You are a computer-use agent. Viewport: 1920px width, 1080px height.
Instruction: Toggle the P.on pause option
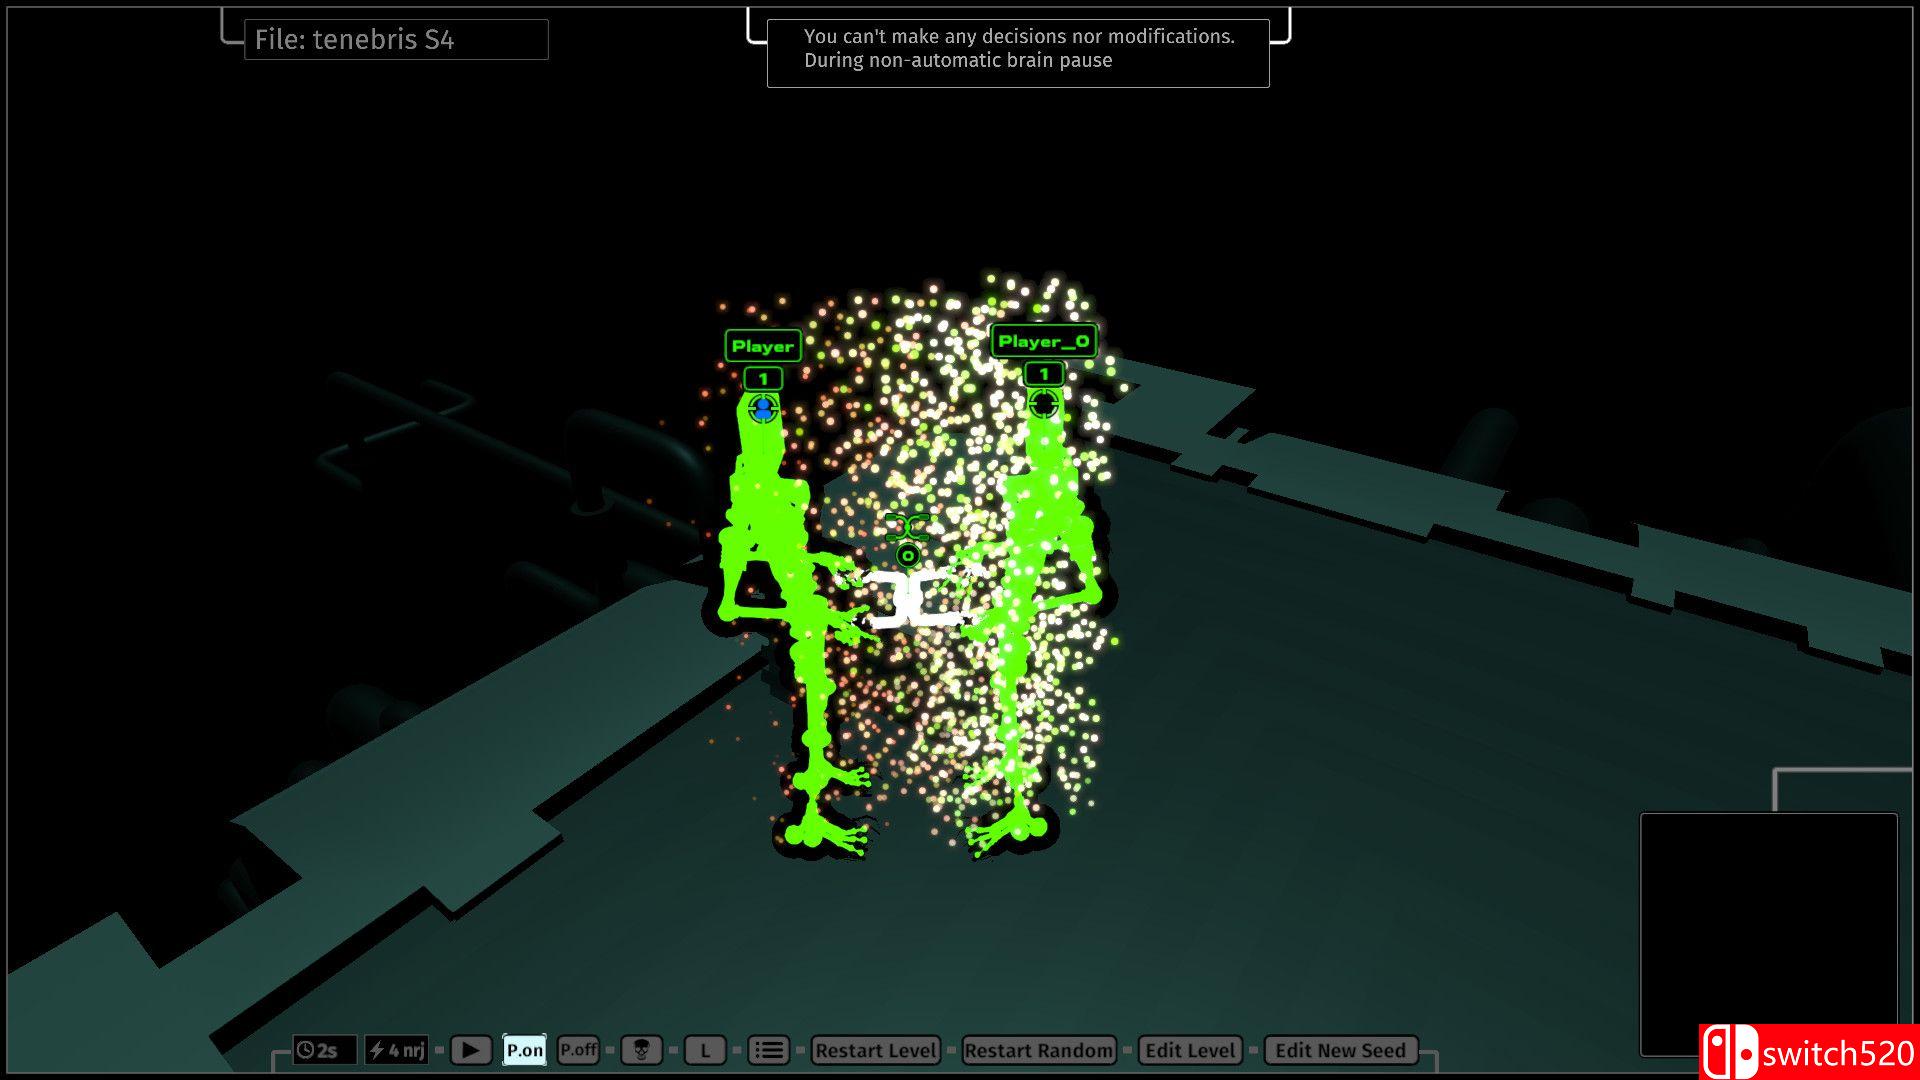[x=524, y=1050]
